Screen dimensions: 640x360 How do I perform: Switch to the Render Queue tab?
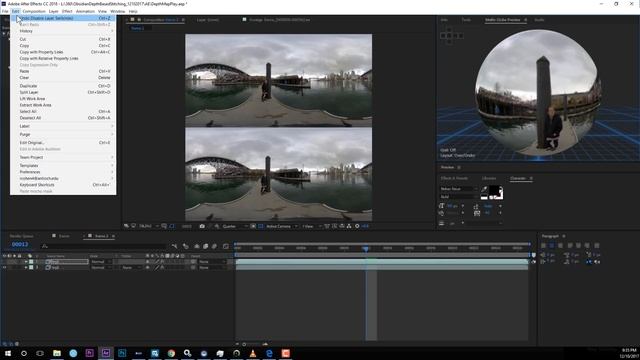pyautogui.click(x=21, y=236)
